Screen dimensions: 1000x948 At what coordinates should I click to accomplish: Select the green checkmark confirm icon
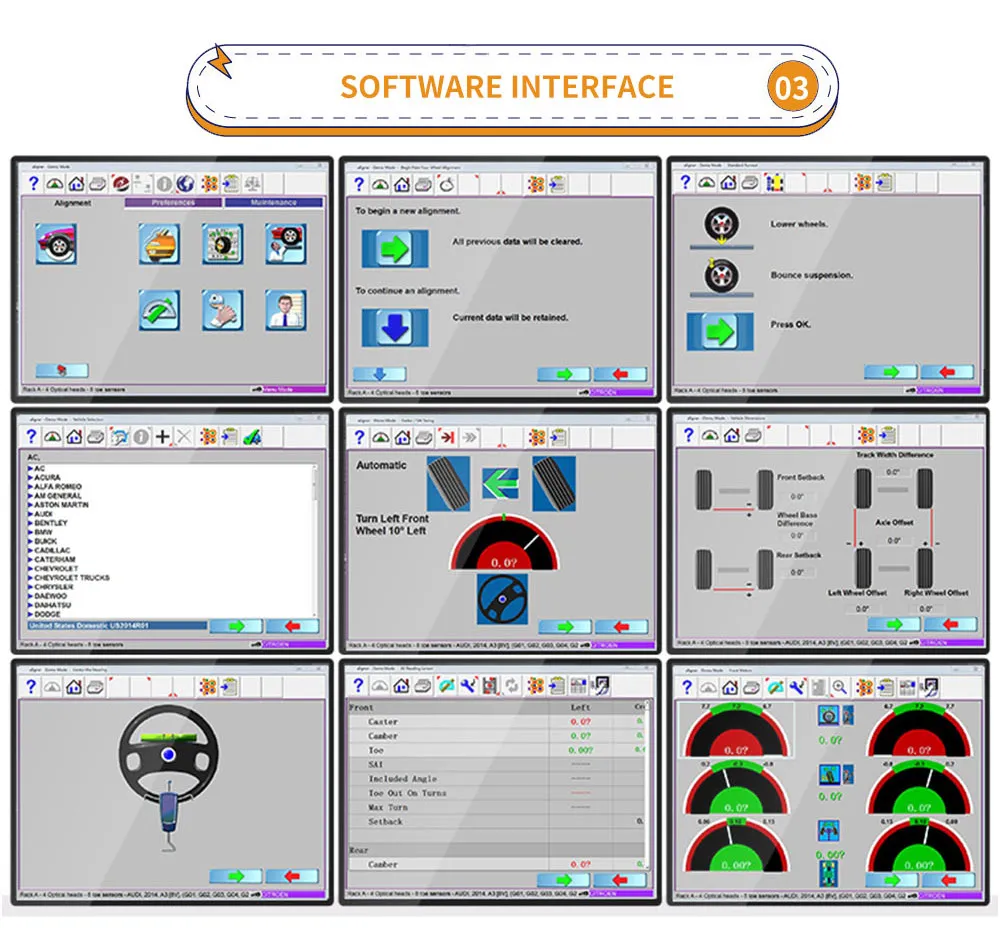pos(251,436)
